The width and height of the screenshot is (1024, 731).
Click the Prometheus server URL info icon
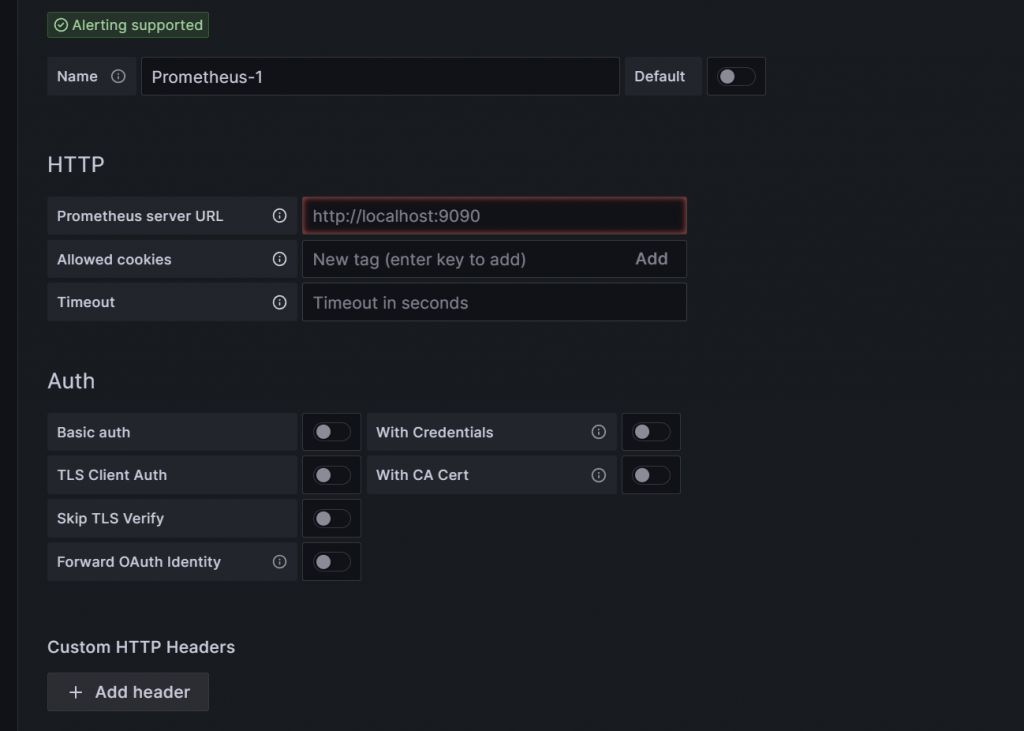280,216
